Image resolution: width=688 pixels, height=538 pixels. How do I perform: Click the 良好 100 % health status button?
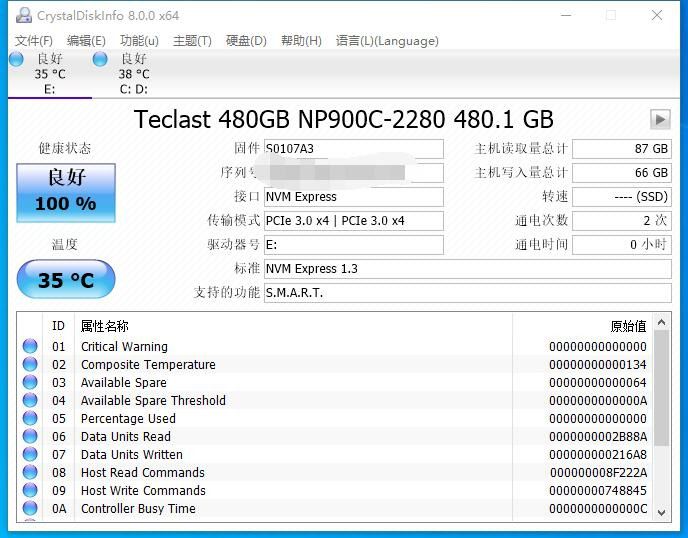pyautogui.click(x=66, y=193)
